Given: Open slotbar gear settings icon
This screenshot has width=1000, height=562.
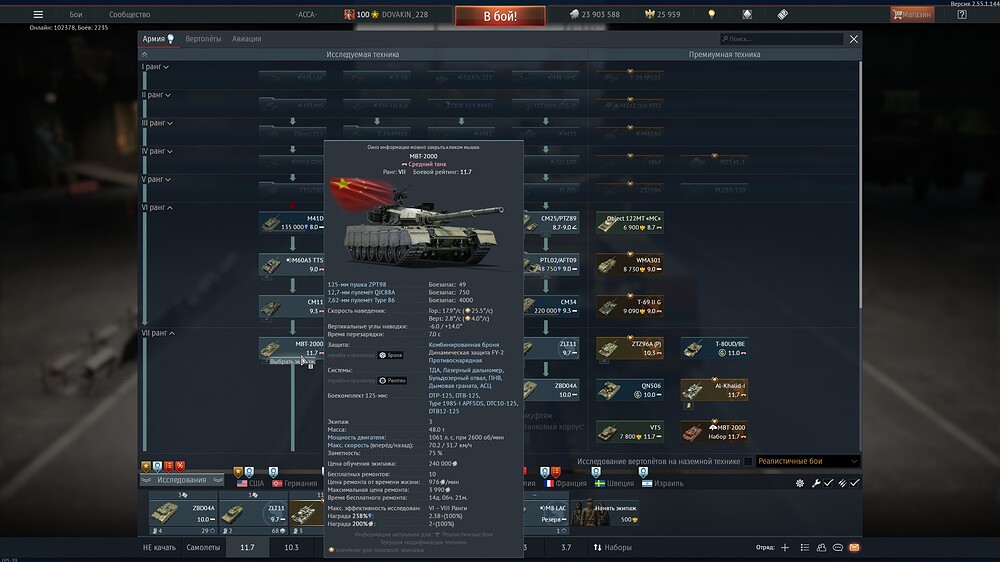Looking at the screenshot, I should (x=800, y=484).
